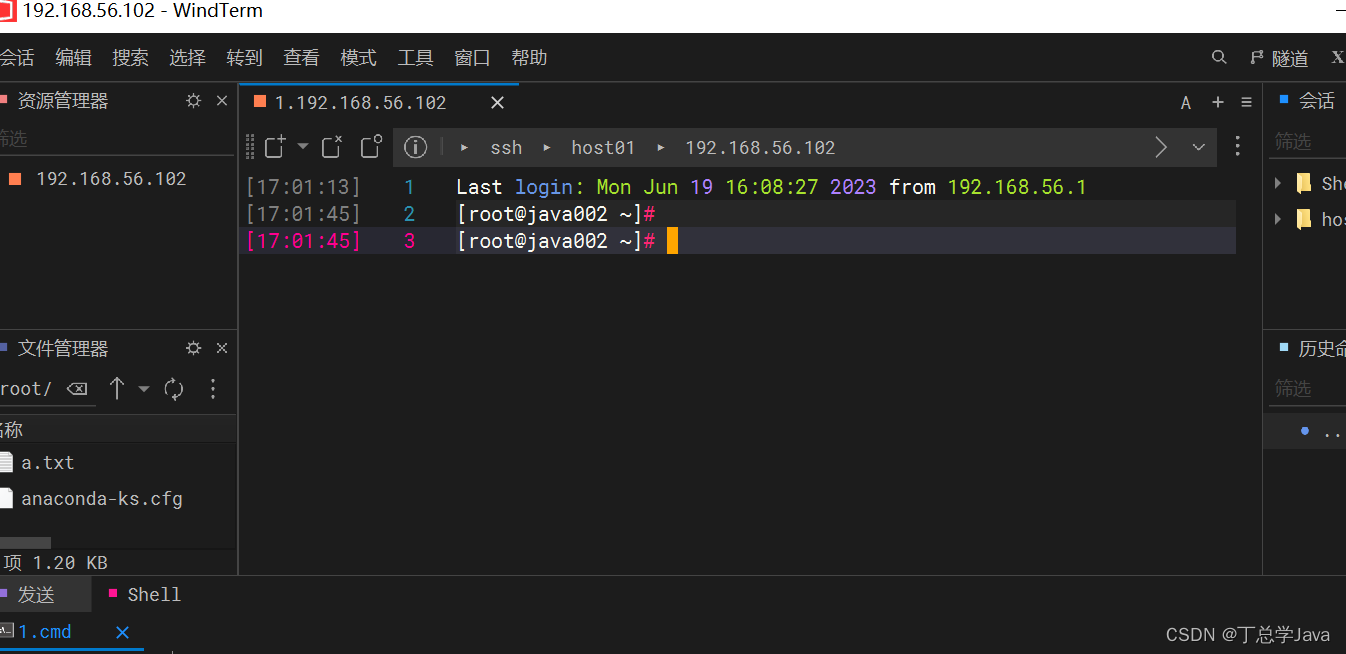Viewport: 1346px width, 654px height.
Task: Click the new session icon
Action: point(275,147)
